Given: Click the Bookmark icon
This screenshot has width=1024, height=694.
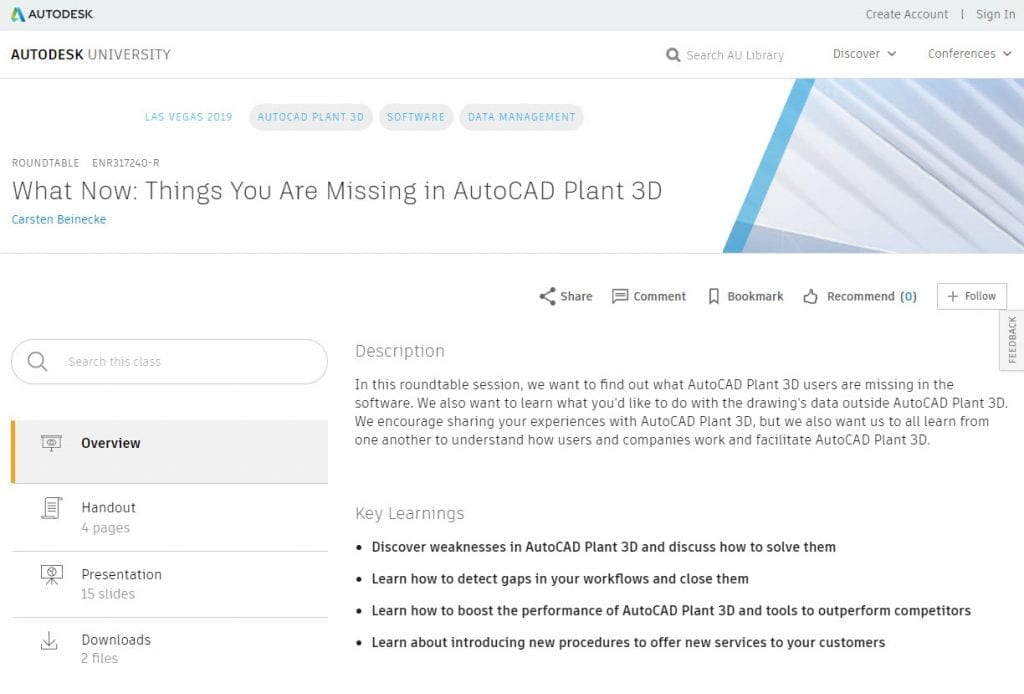Looking at the screenshot, I should click(x=714, y=296).
